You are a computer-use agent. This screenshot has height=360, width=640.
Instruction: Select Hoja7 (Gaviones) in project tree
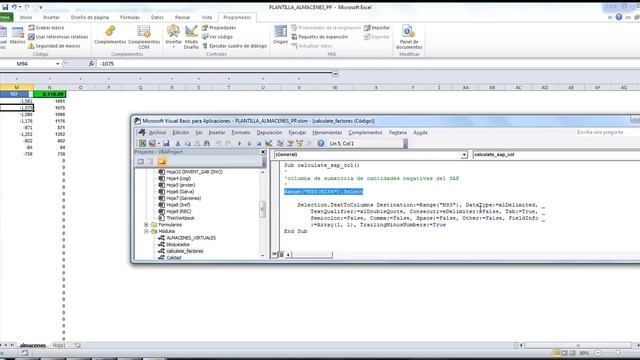point(183,198)
